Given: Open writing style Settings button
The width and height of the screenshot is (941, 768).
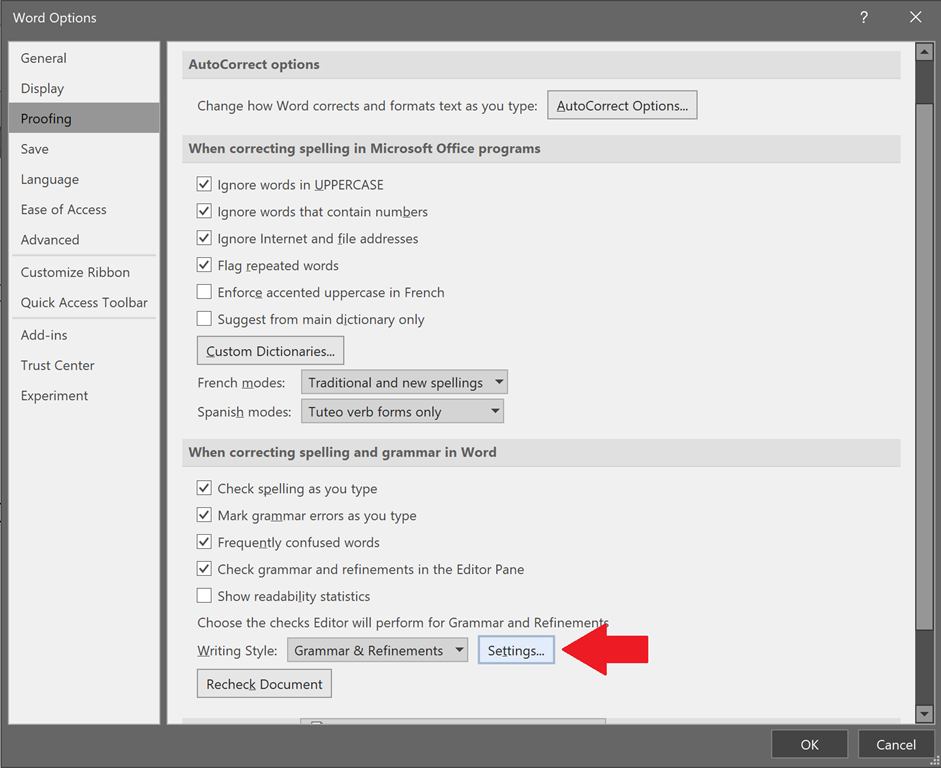Looking at the screenshot, I should pyautogui.click(x=516, y=651).
